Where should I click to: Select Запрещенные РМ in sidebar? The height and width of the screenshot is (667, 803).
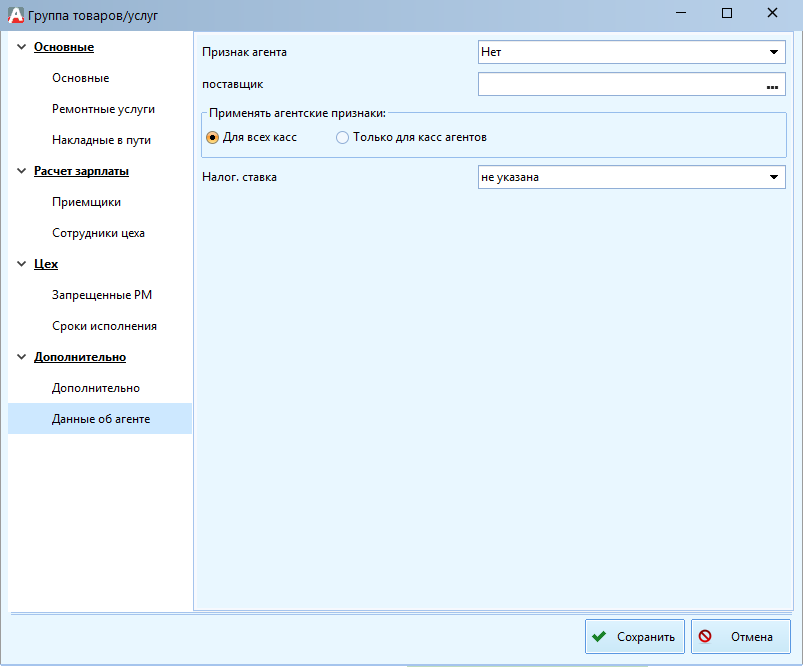pyautogui.click(x=102, y=295)
